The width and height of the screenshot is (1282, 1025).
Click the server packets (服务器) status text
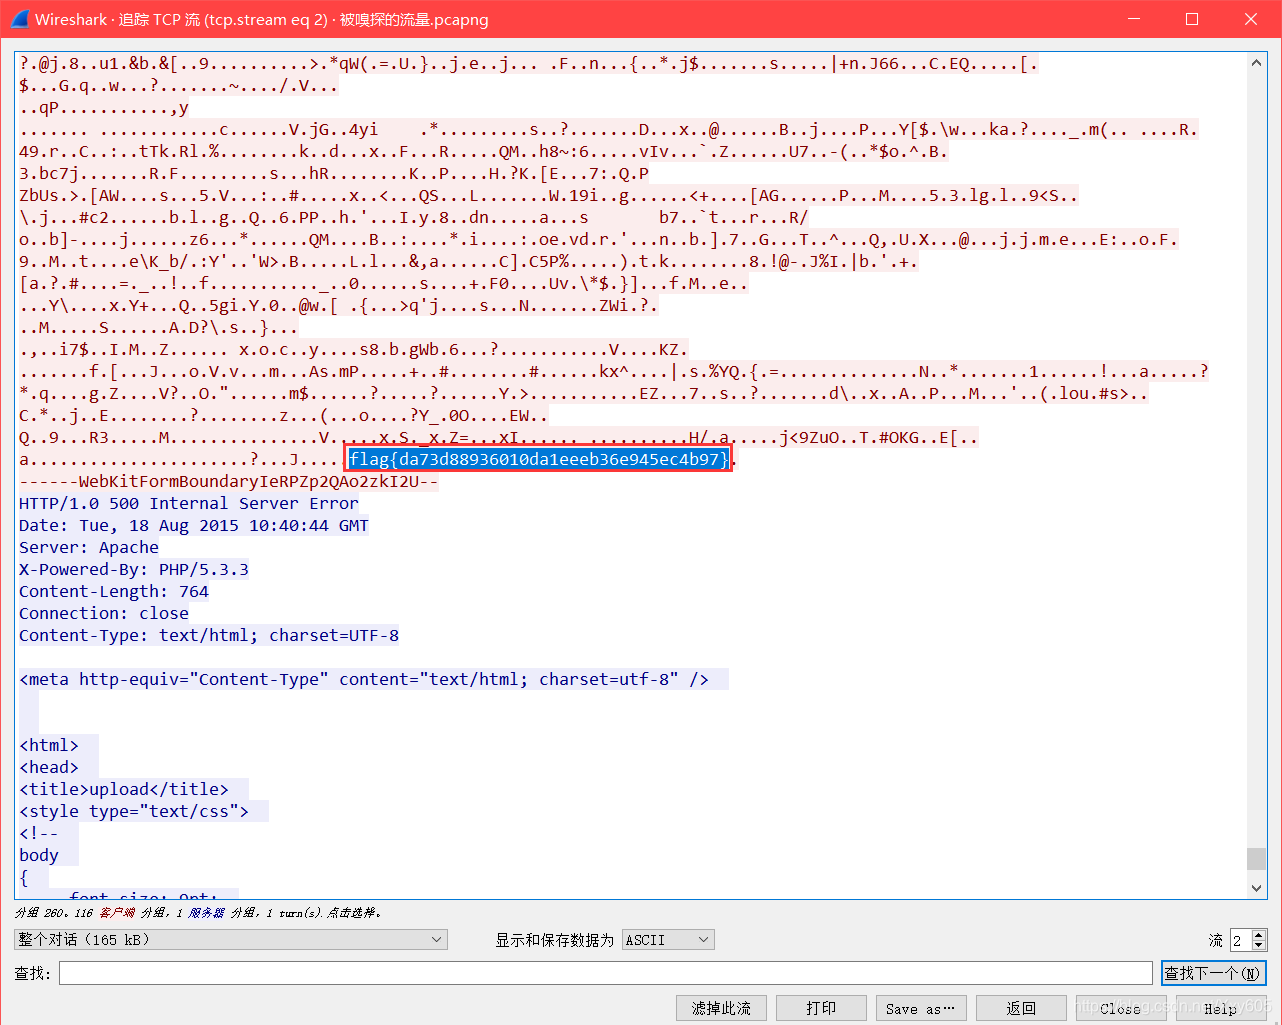pos(207,912)
